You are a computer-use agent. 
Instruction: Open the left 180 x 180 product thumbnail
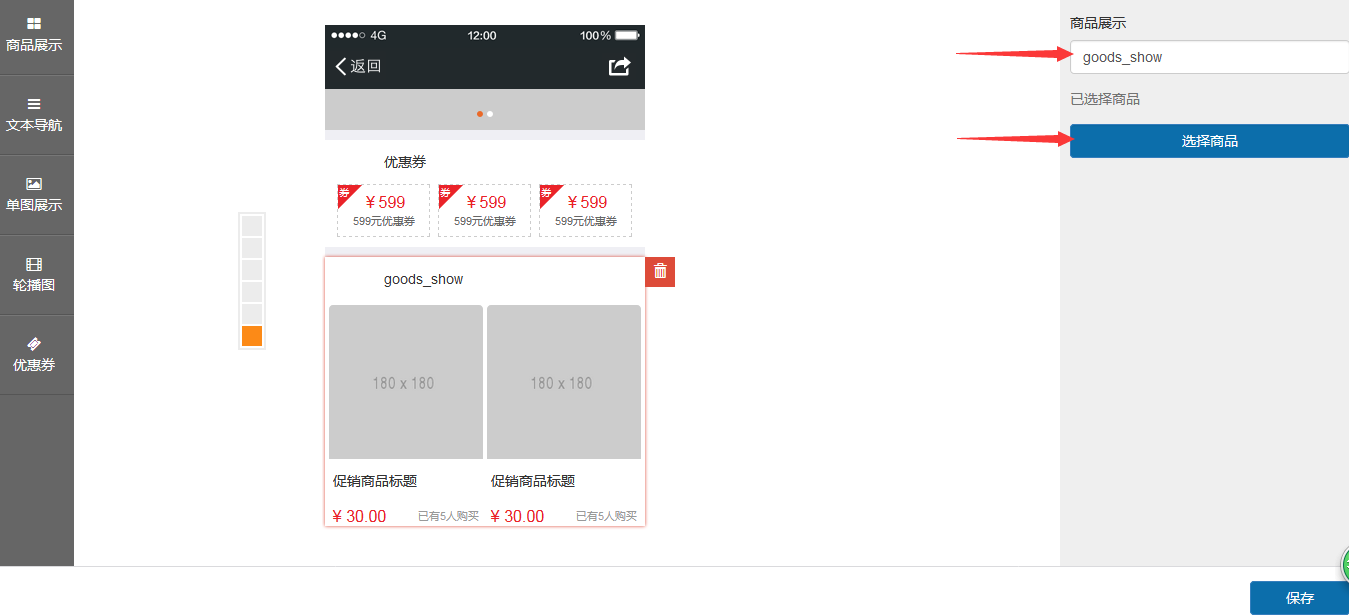click(x=405, y=382)
